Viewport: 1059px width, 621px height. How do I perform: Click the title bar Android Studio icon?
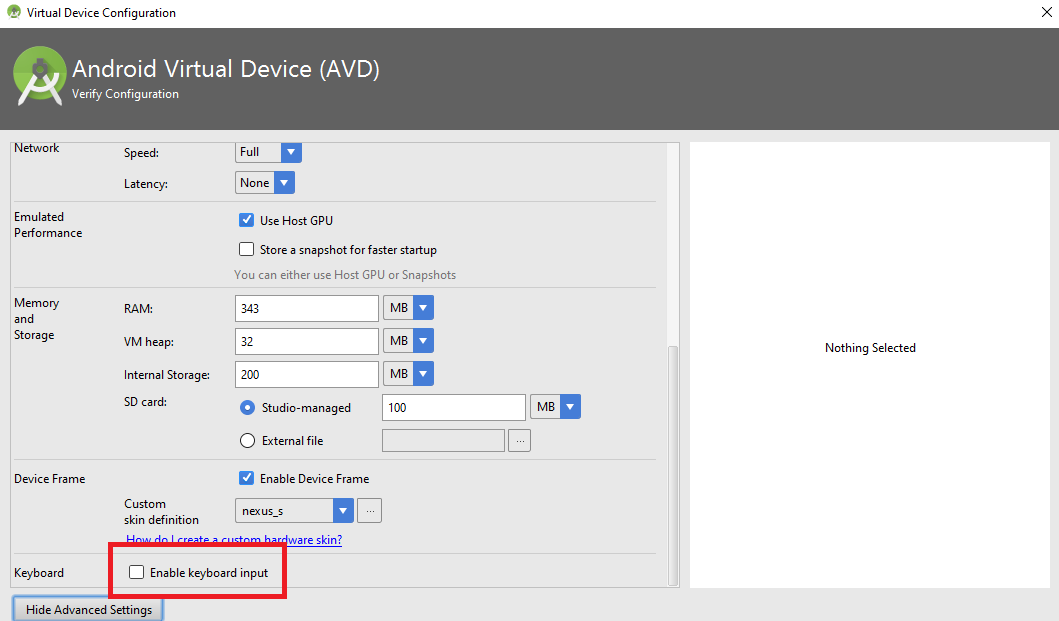pos(14,12)
